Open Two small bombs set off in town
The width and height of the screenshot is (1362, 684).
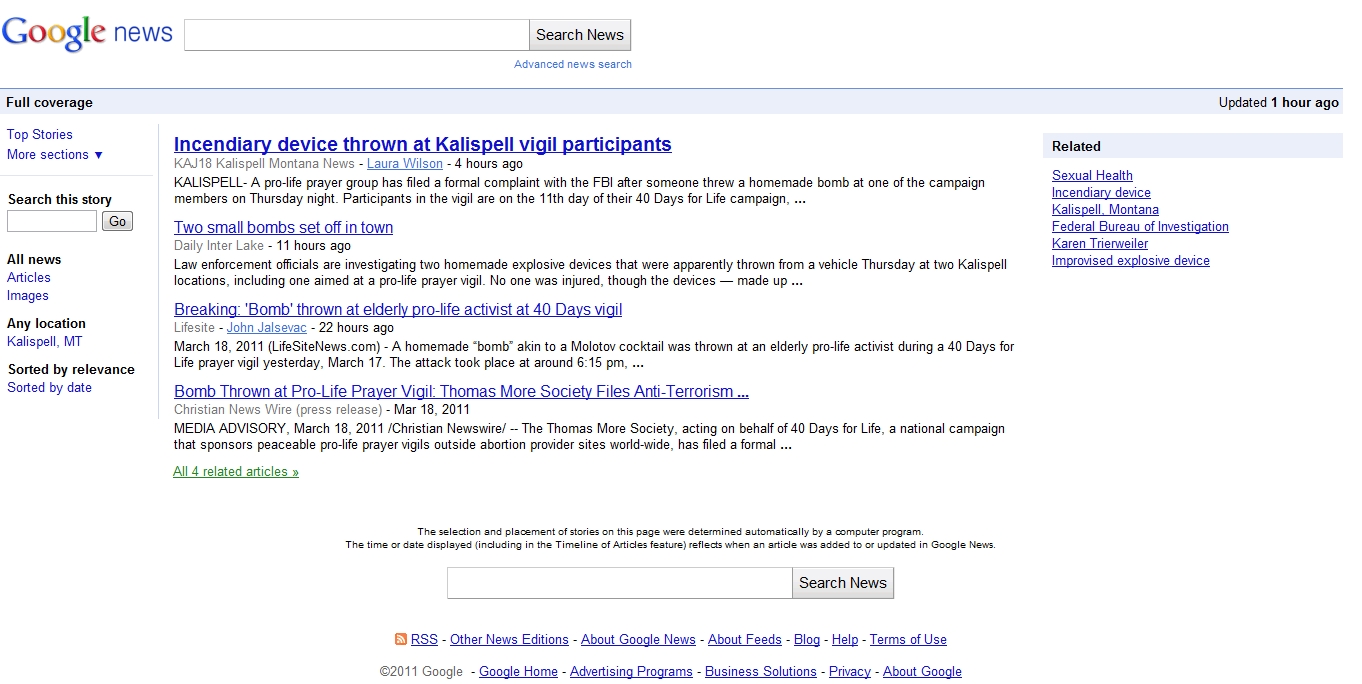pos(284,227)
